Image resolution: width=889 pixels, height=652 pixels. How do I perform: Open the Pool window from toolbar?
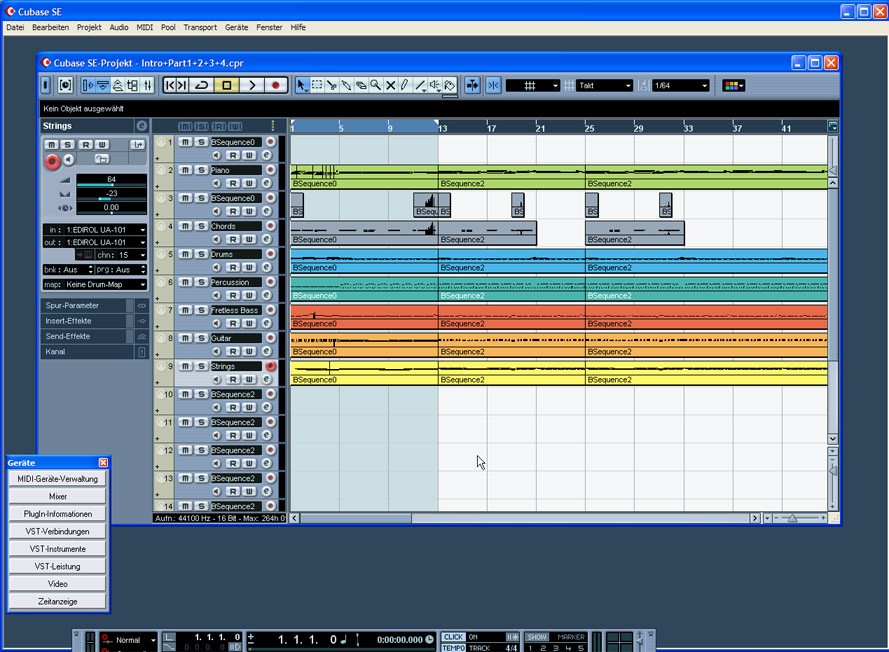[x=133, y=86]
